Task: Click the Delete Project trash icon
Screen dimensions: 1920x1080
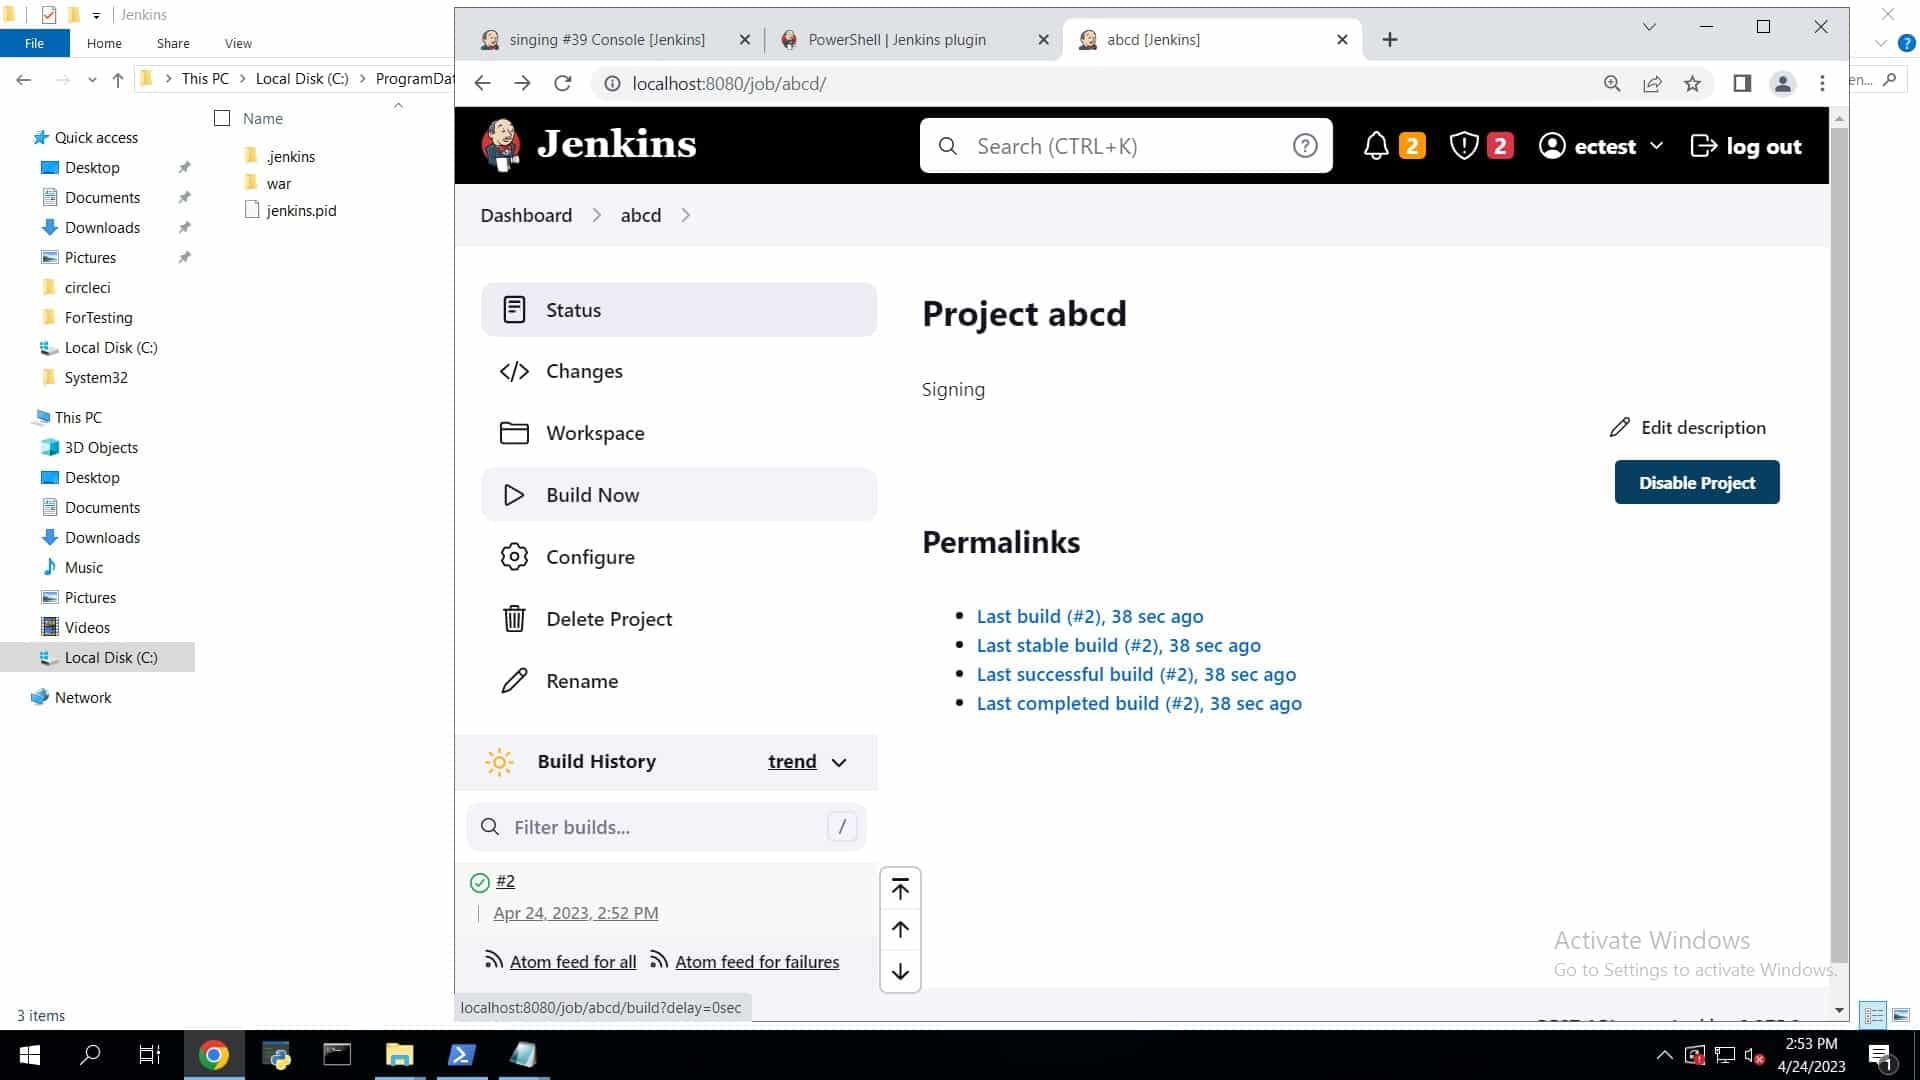Action: [x=514, y=619]
